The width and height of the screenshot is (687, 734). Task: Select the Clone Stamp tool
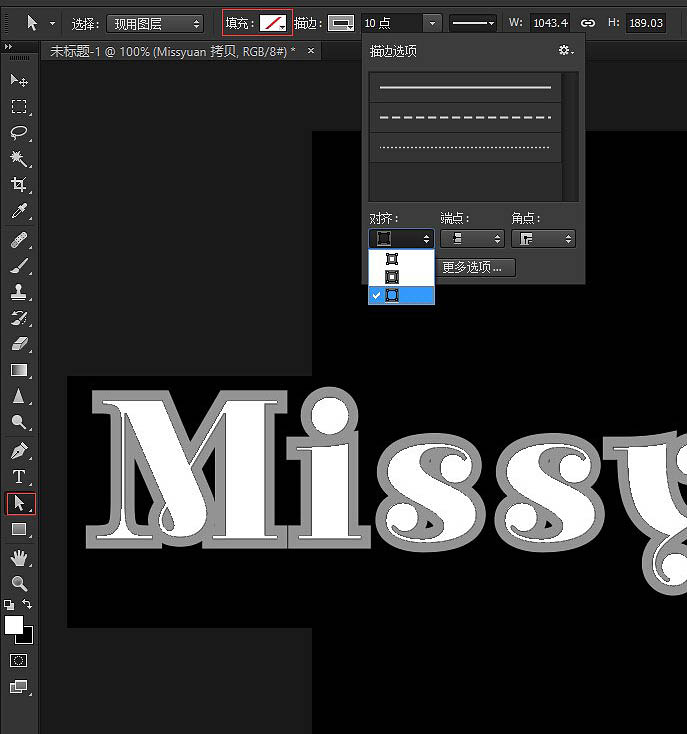[x=19, y=293]
